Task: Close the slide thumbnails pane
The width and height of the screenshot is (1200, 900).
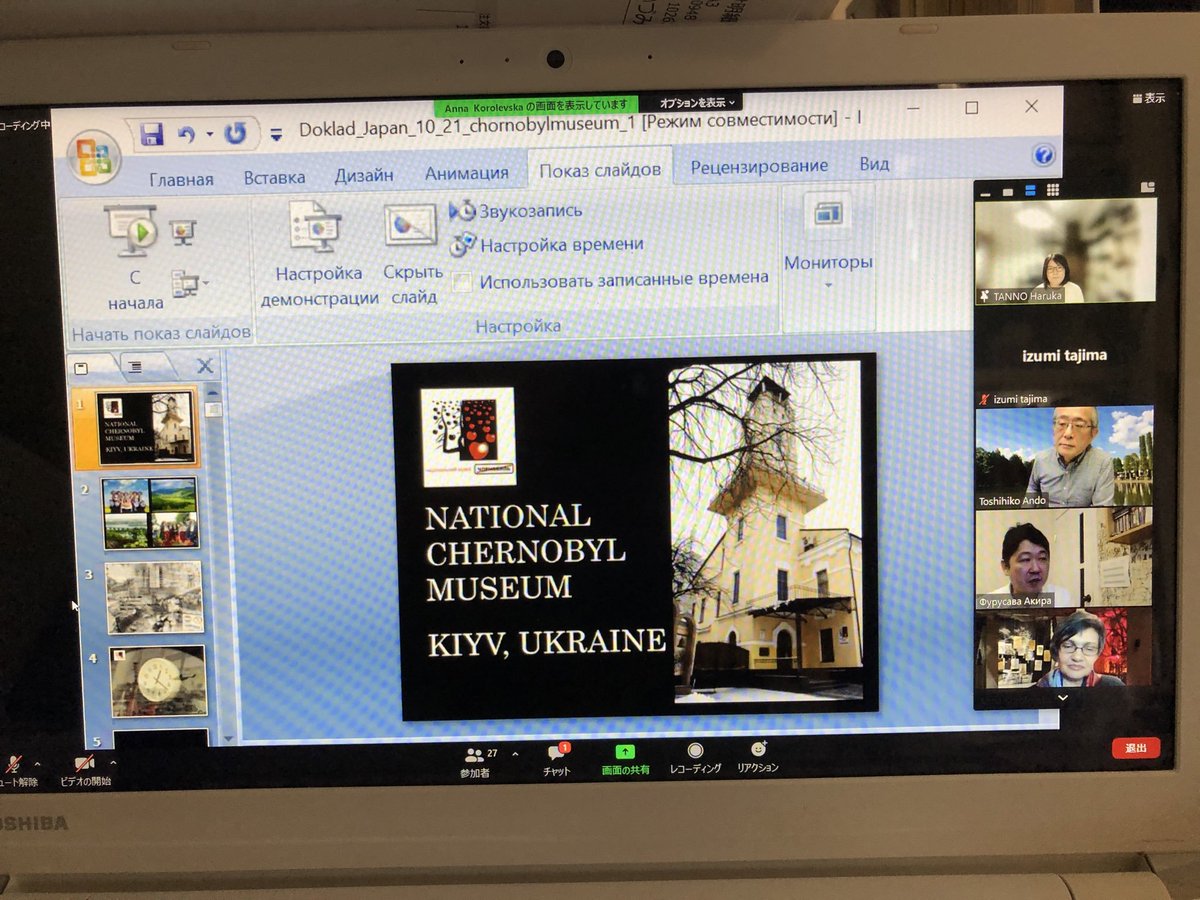Action: [x=205, y=366]
